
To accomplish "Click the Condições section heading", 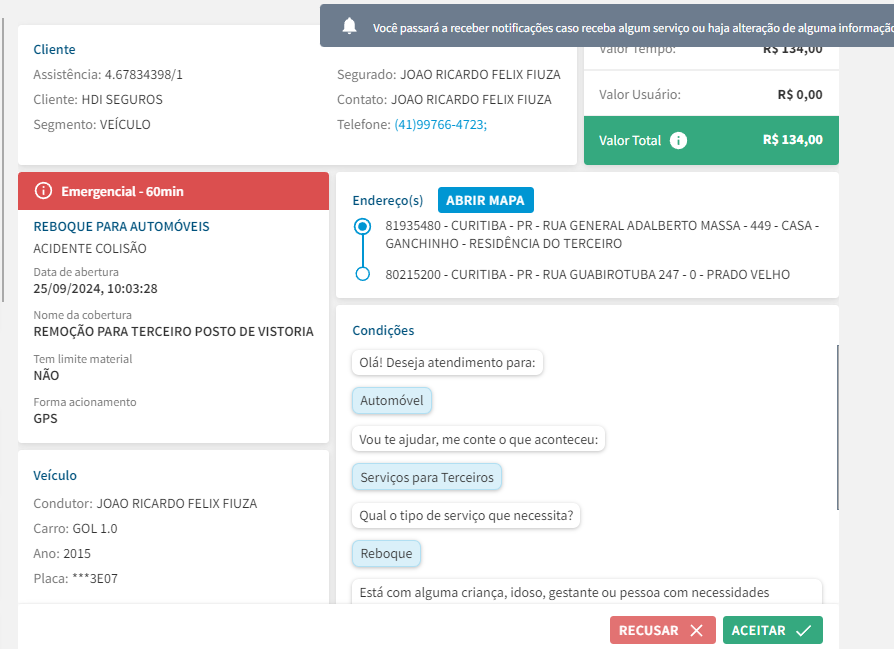I will click(383, 331).
